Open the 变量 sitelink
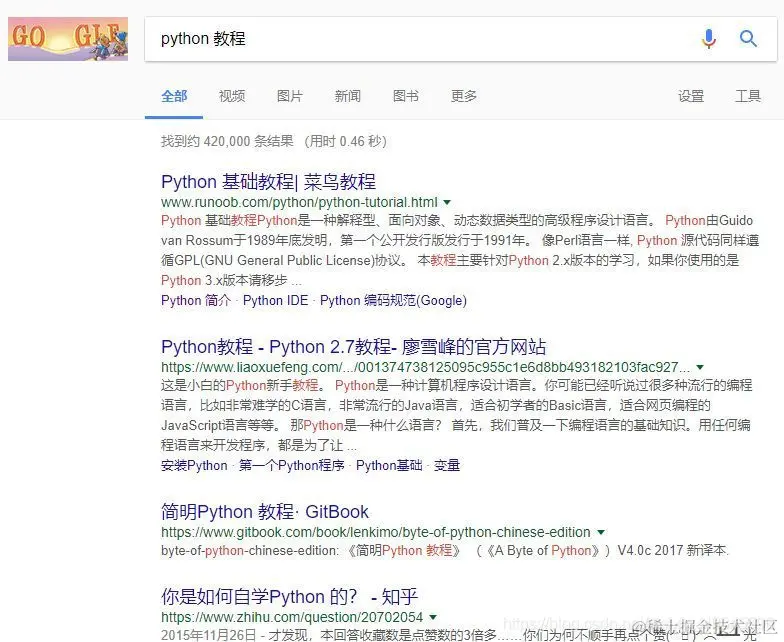The width and height of the screenshot is (784, 642). (x=447, y=466)
